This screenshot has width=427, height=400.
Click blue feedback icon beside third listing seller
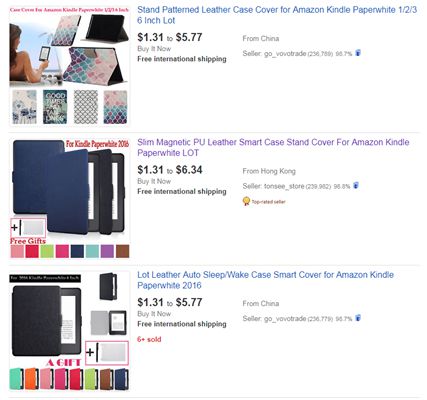[x=358, y=318]
